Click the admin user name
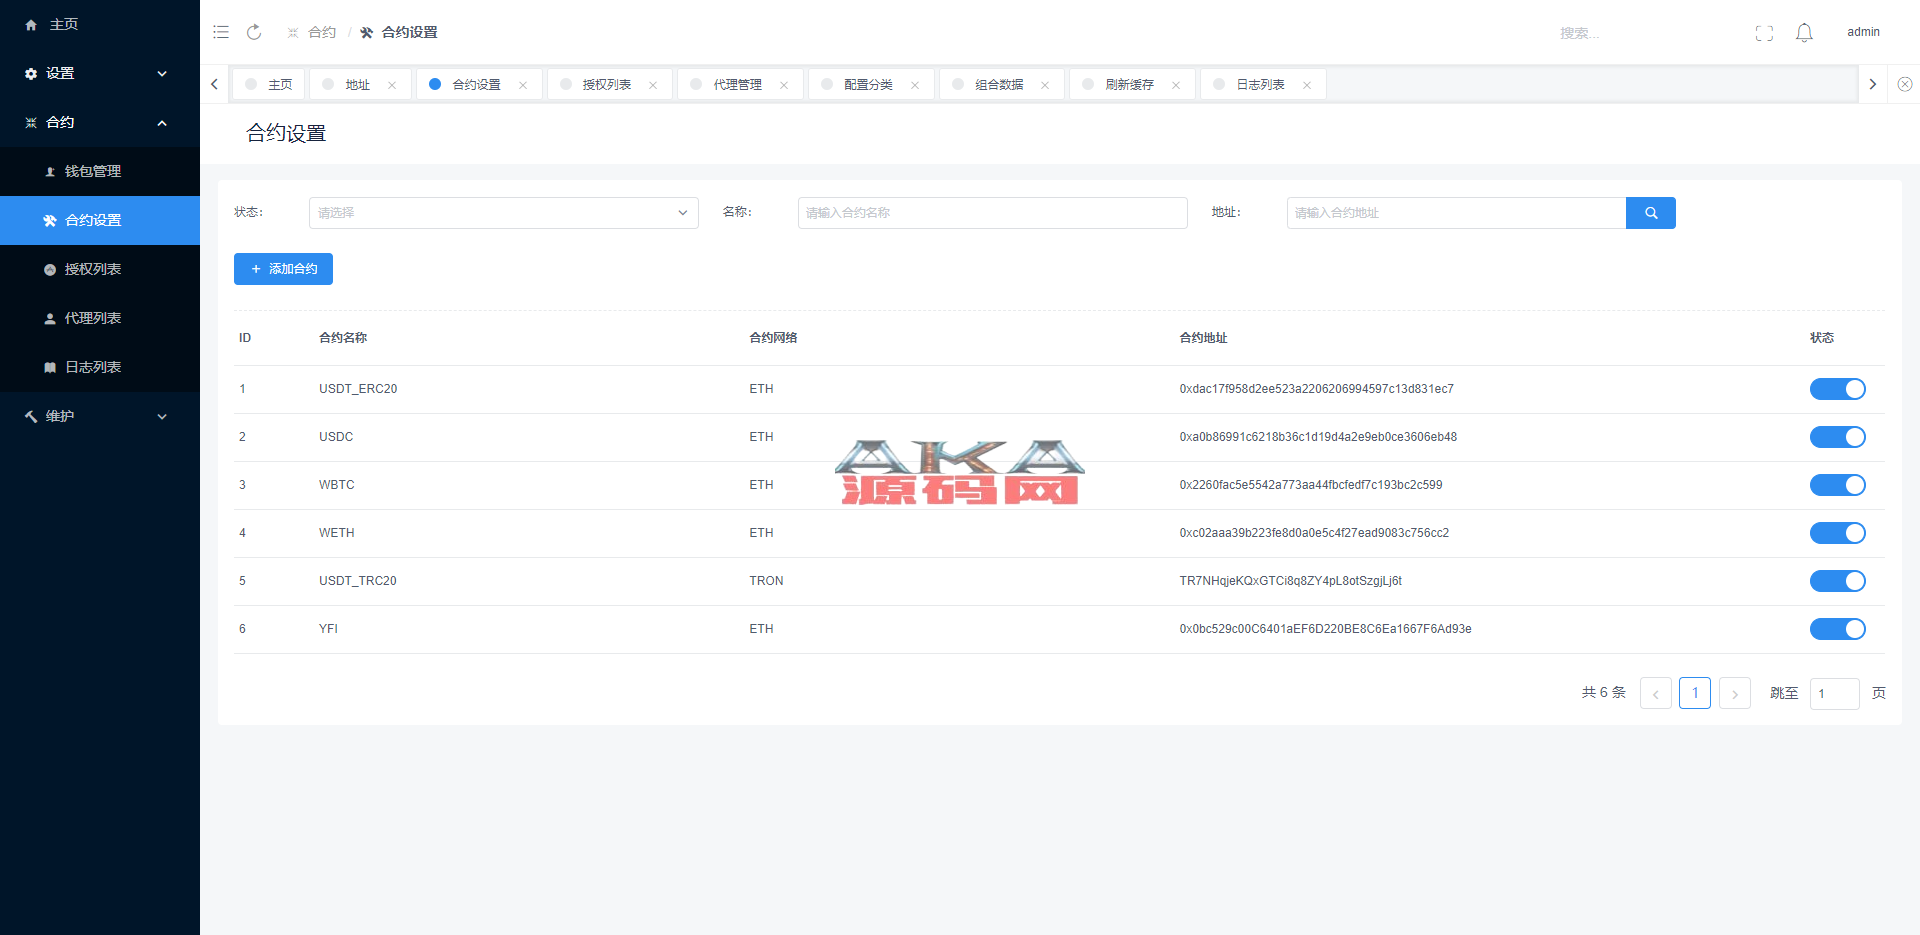Screen dimensions: 1920x935 point(1862,32)
